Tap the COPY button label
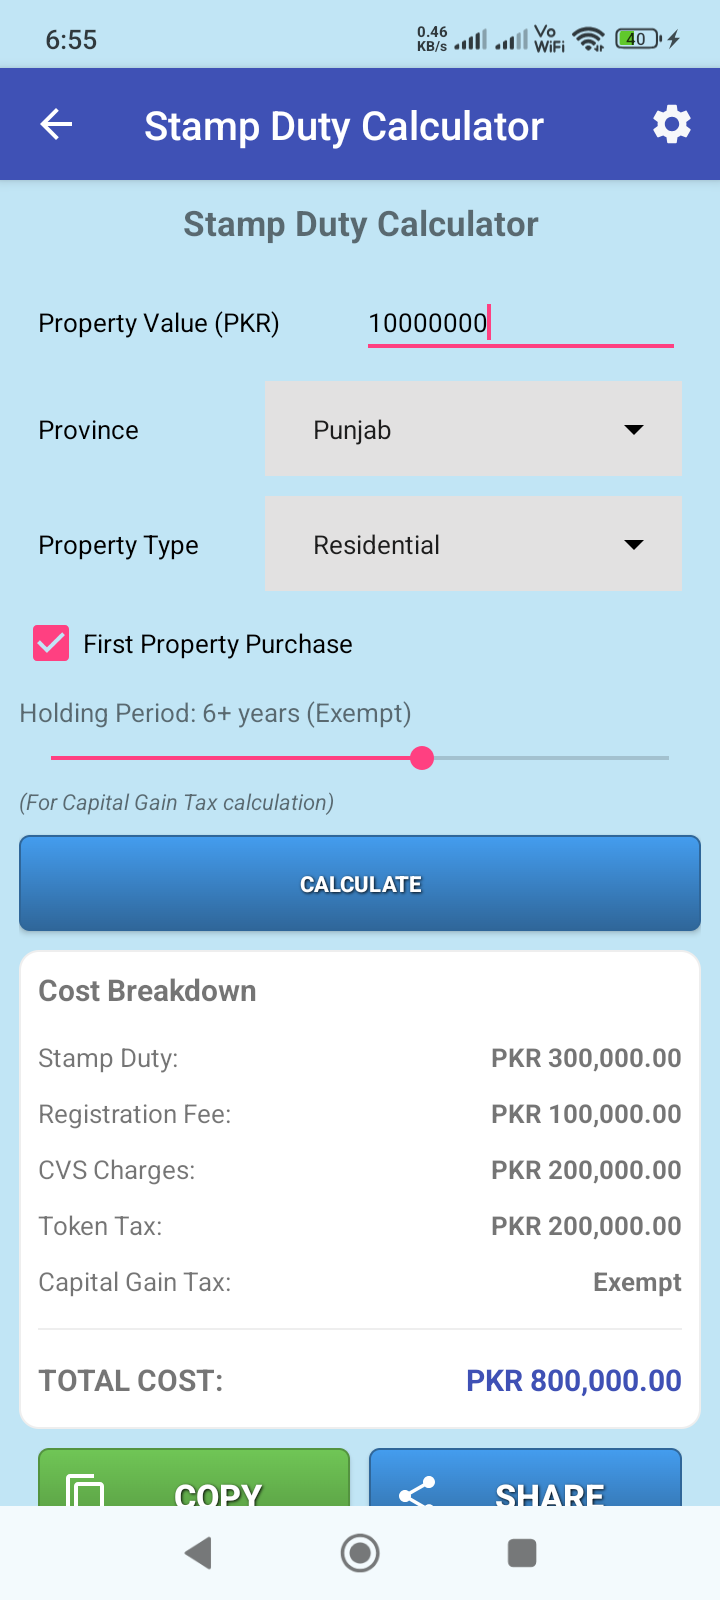The height and width of the screenshot is (1600, 720). pyautogui.click(x=218, y=1494)
